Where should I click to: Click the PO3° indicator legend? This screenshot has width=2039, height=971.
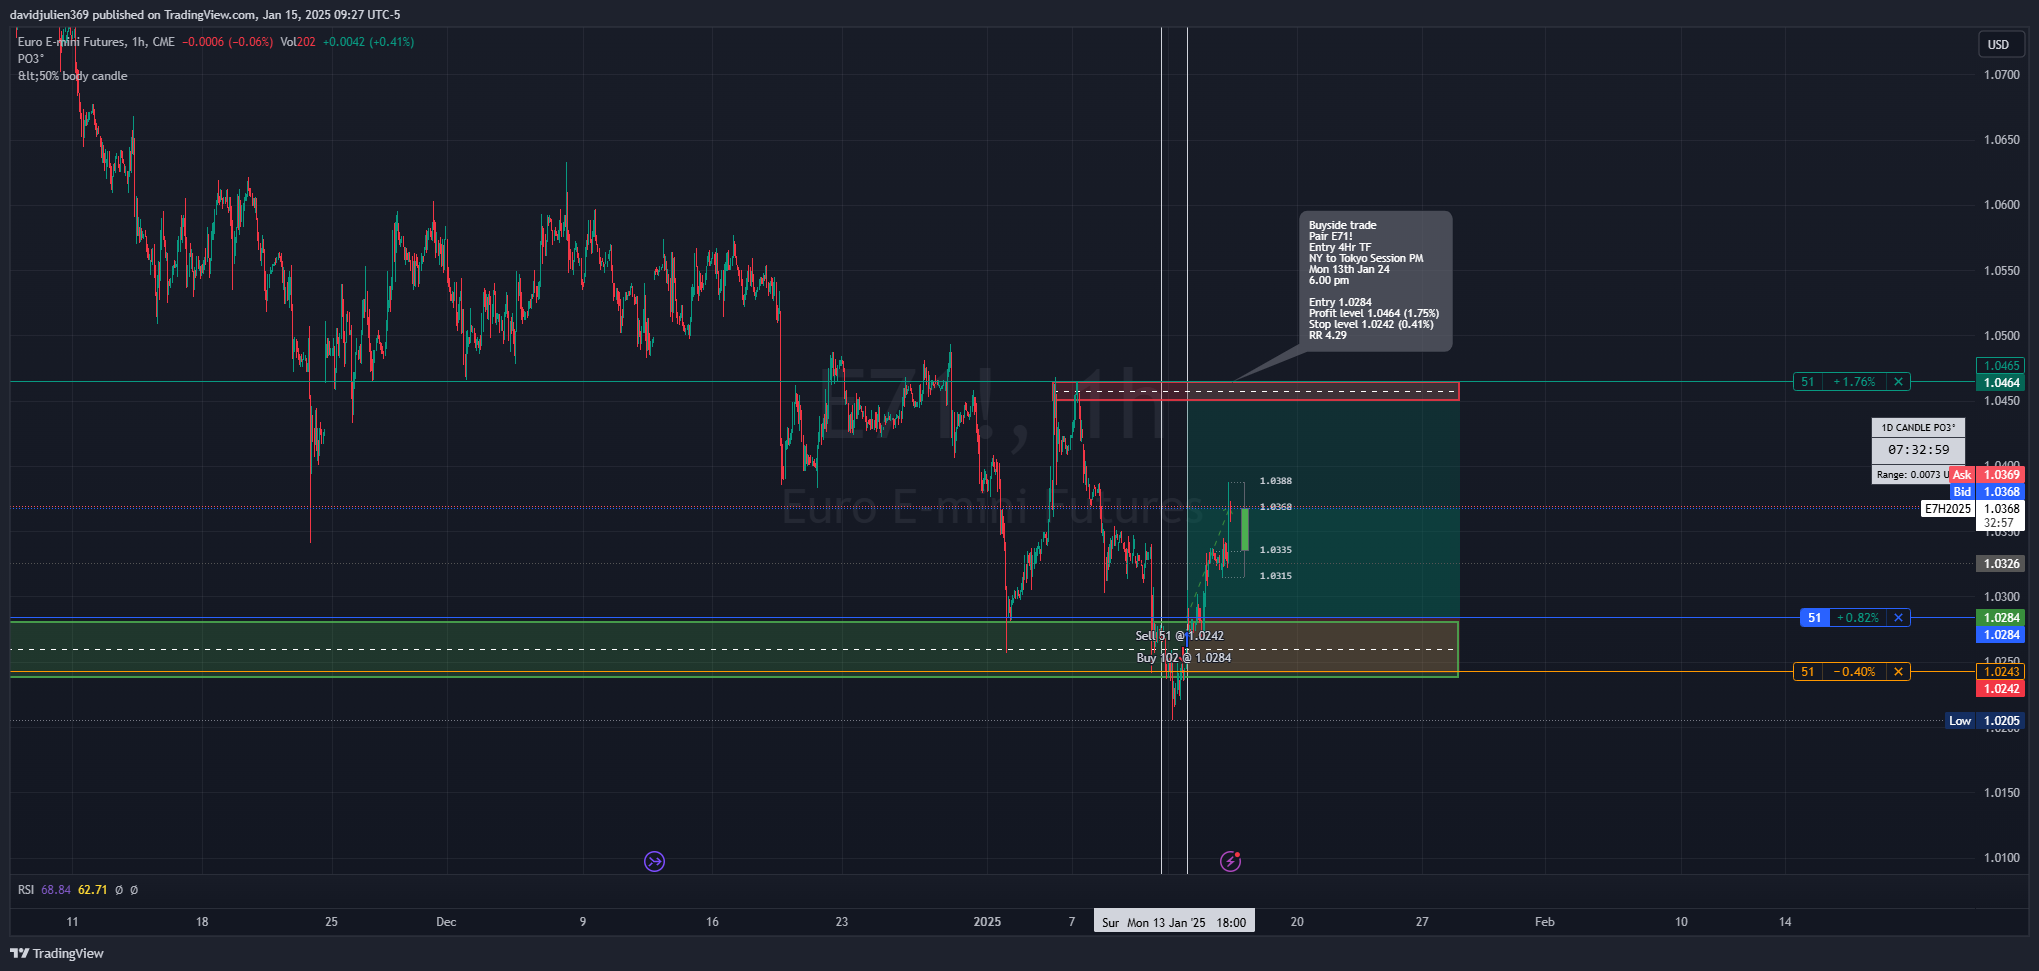click(x=31, y=59)
